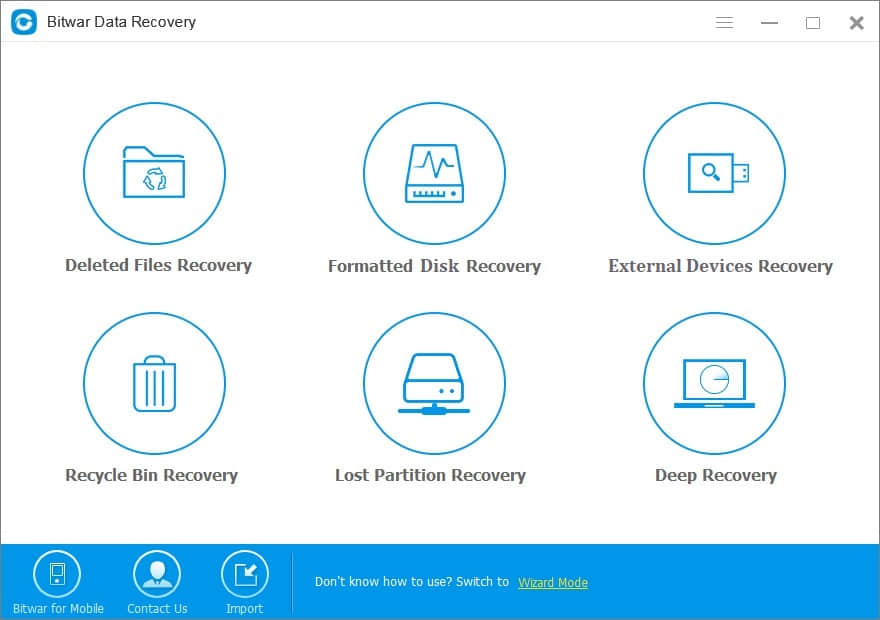
Task: Click the Formatted Disk Recovery label
Action: [434, 266]
